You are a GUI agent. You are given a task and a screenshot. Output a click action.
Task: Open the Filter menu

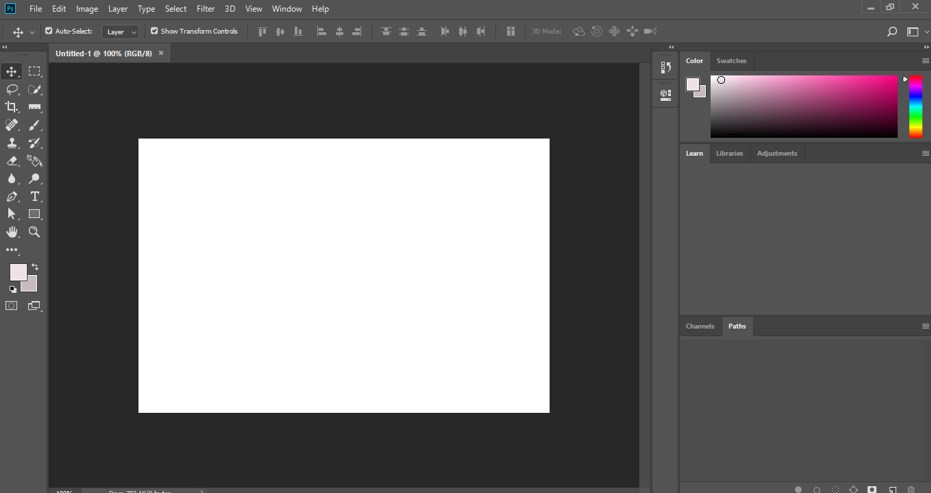205,9
